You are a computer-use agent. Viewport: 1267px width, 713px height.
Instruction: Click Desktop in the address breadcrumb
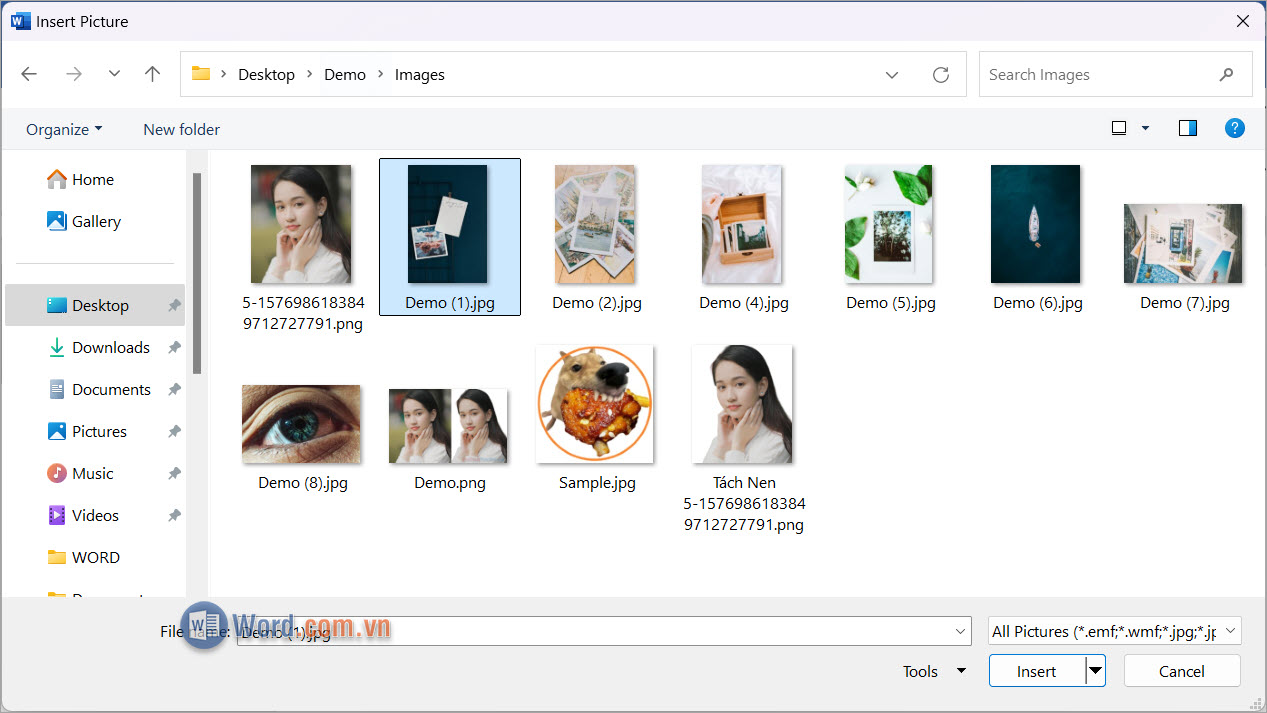(266, 75)
